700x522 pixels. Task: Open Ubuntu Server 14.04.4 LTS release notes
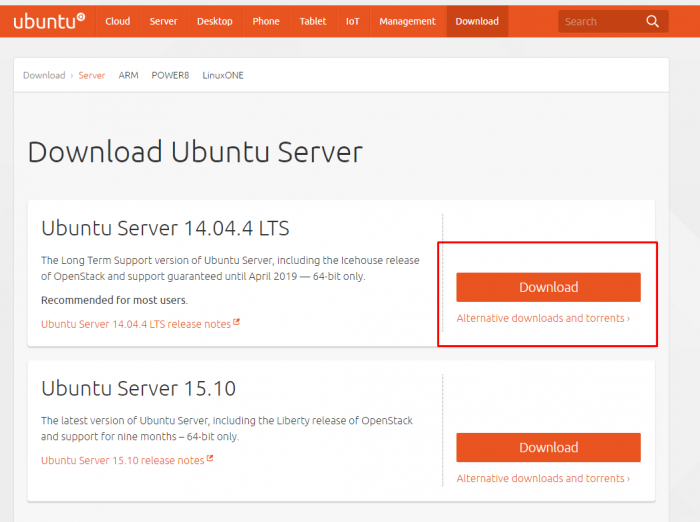pos(140,324)
